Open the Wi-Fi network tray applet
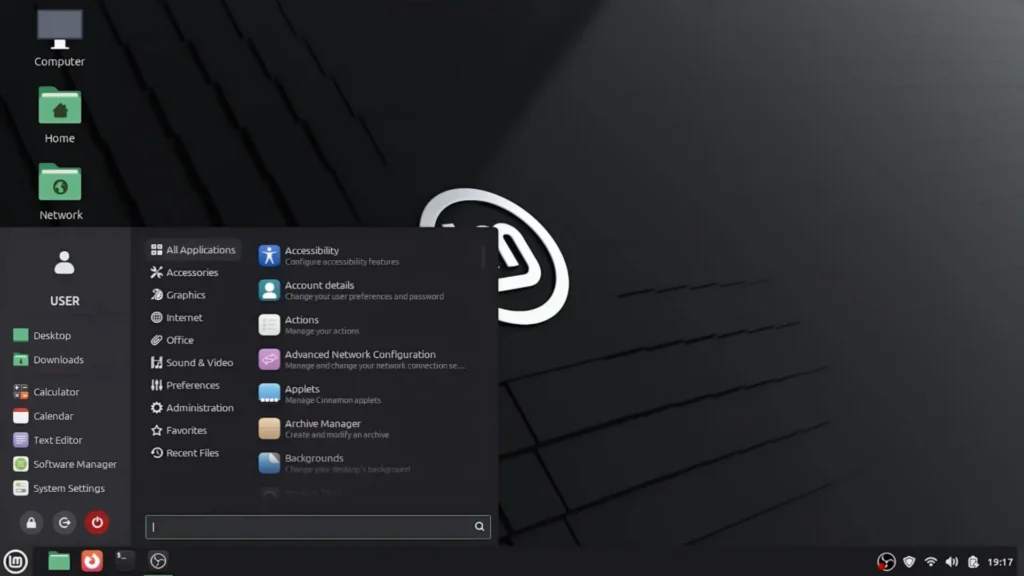 click(x=931, y=562)
